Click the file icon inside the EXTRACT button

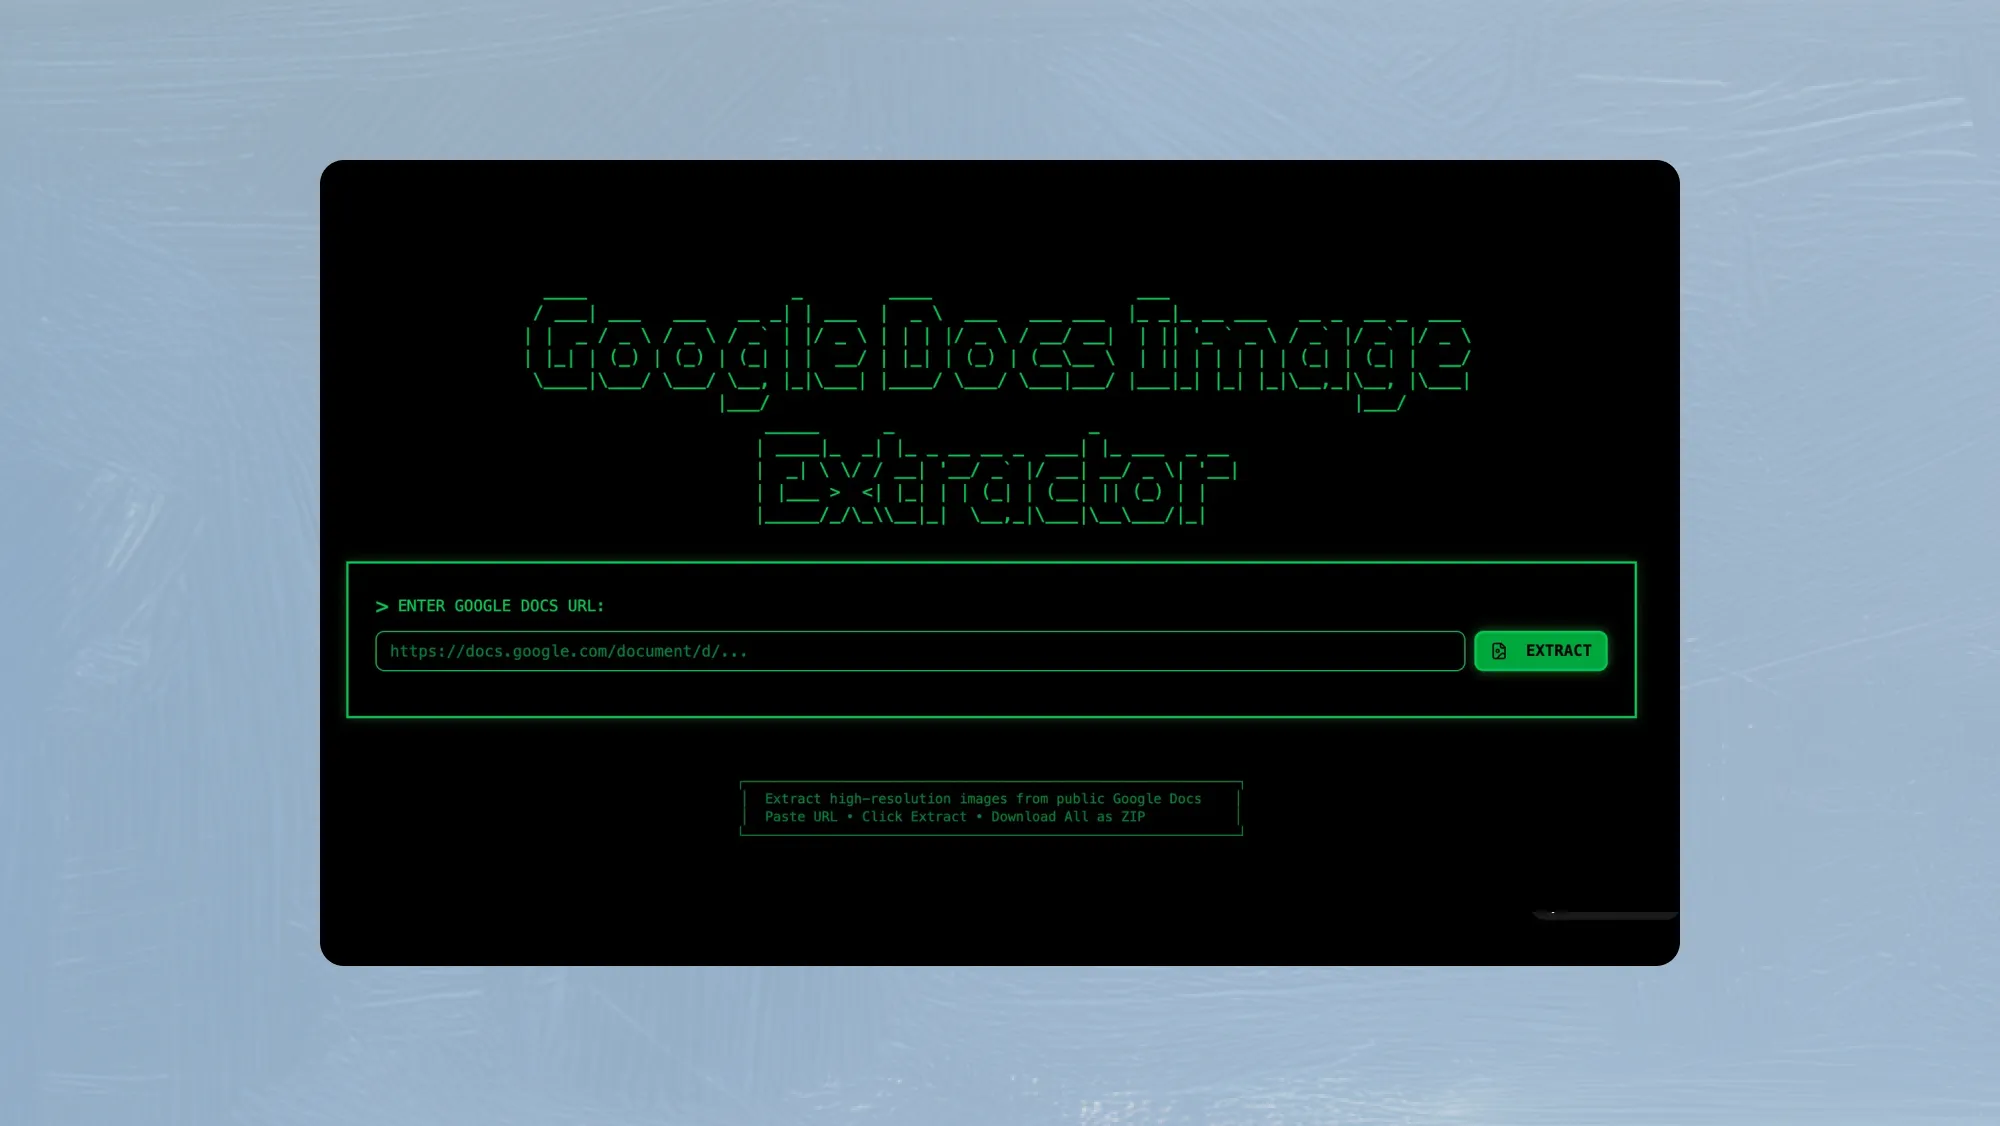coord(1499,651)
